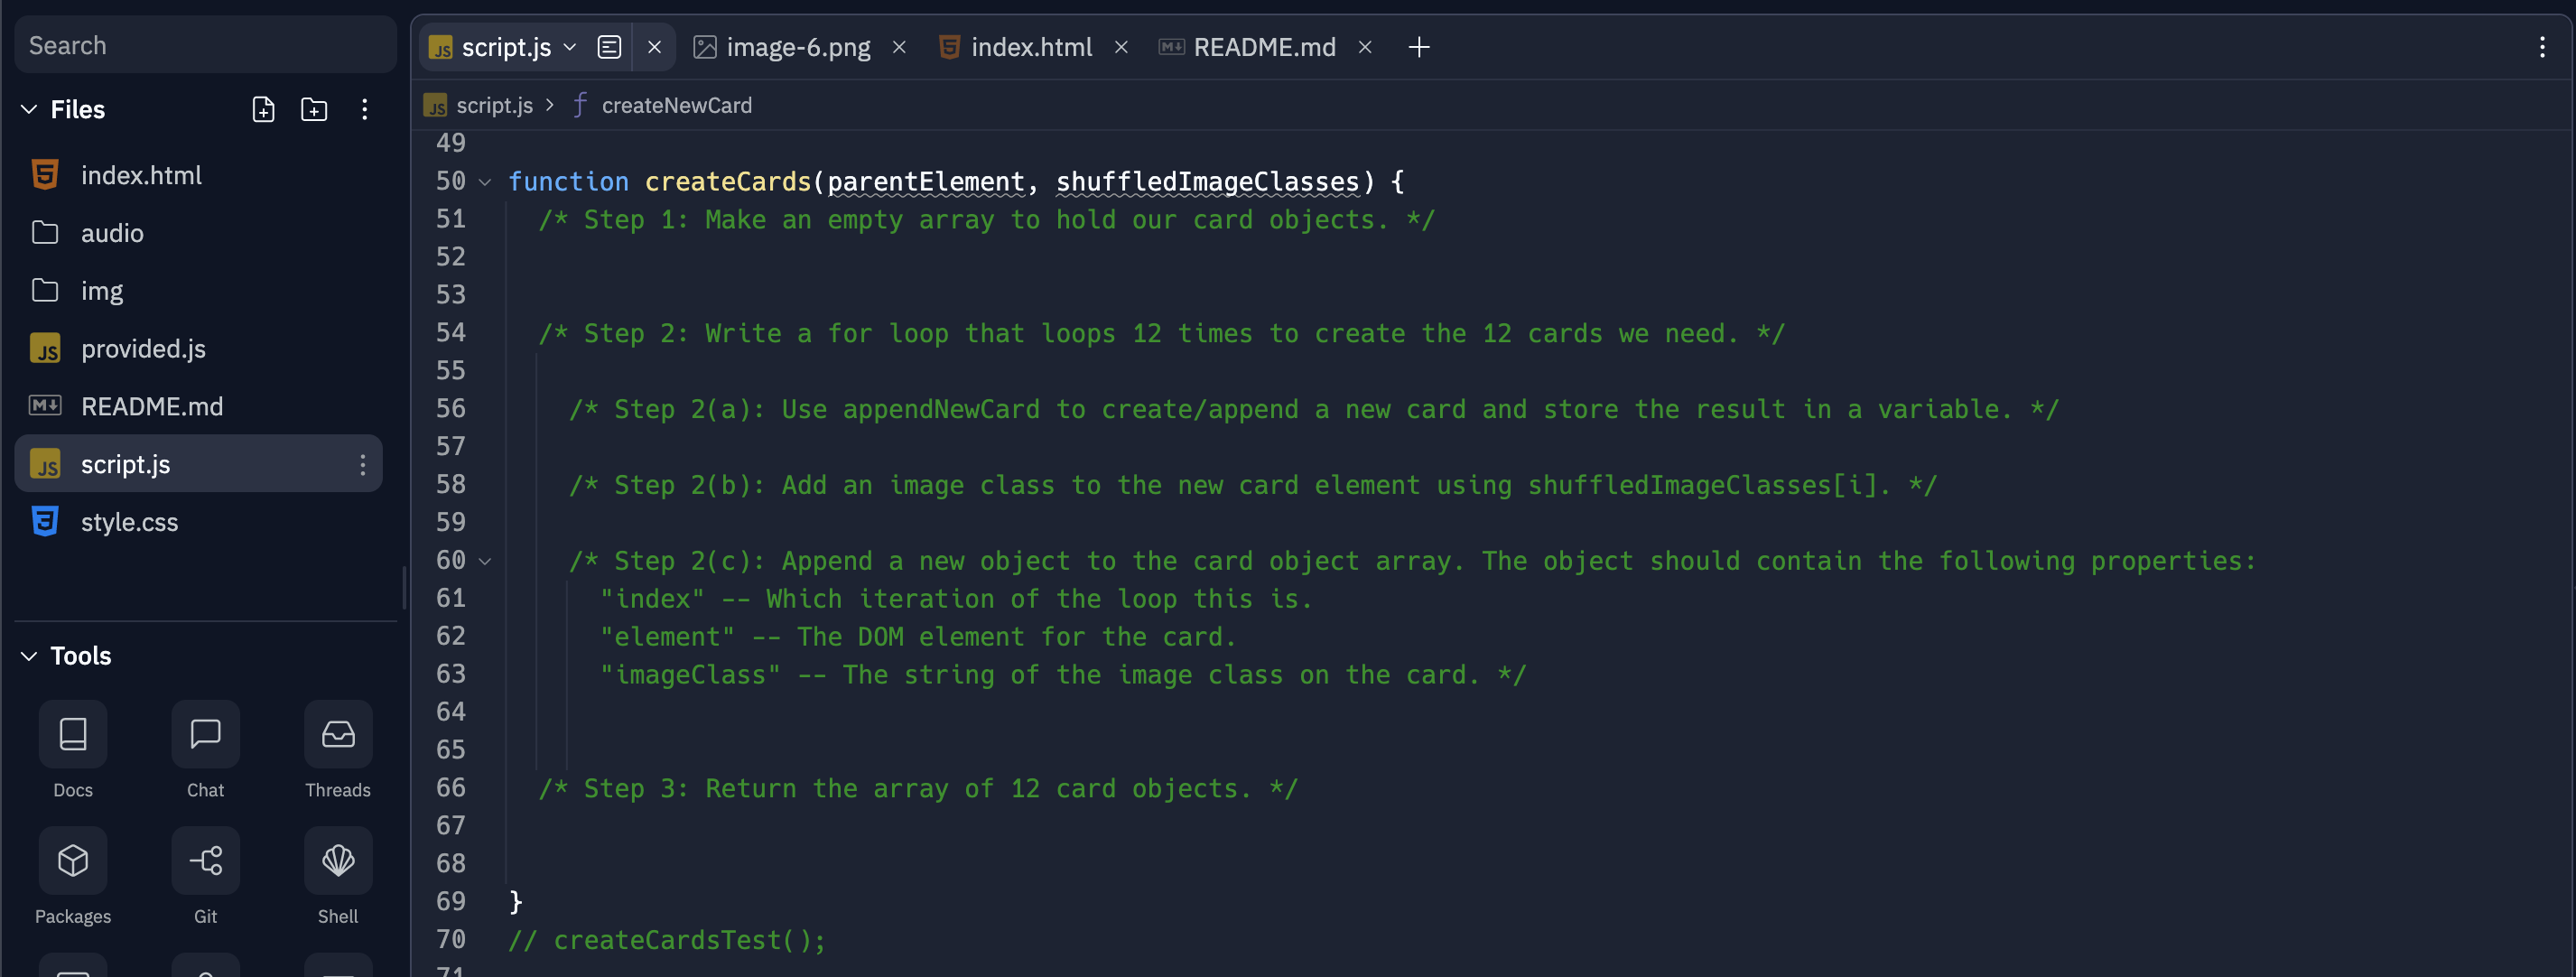Screen dimensions: 2576x977
Task: Open the Chat tool
Action: click(x=205, y=735)
